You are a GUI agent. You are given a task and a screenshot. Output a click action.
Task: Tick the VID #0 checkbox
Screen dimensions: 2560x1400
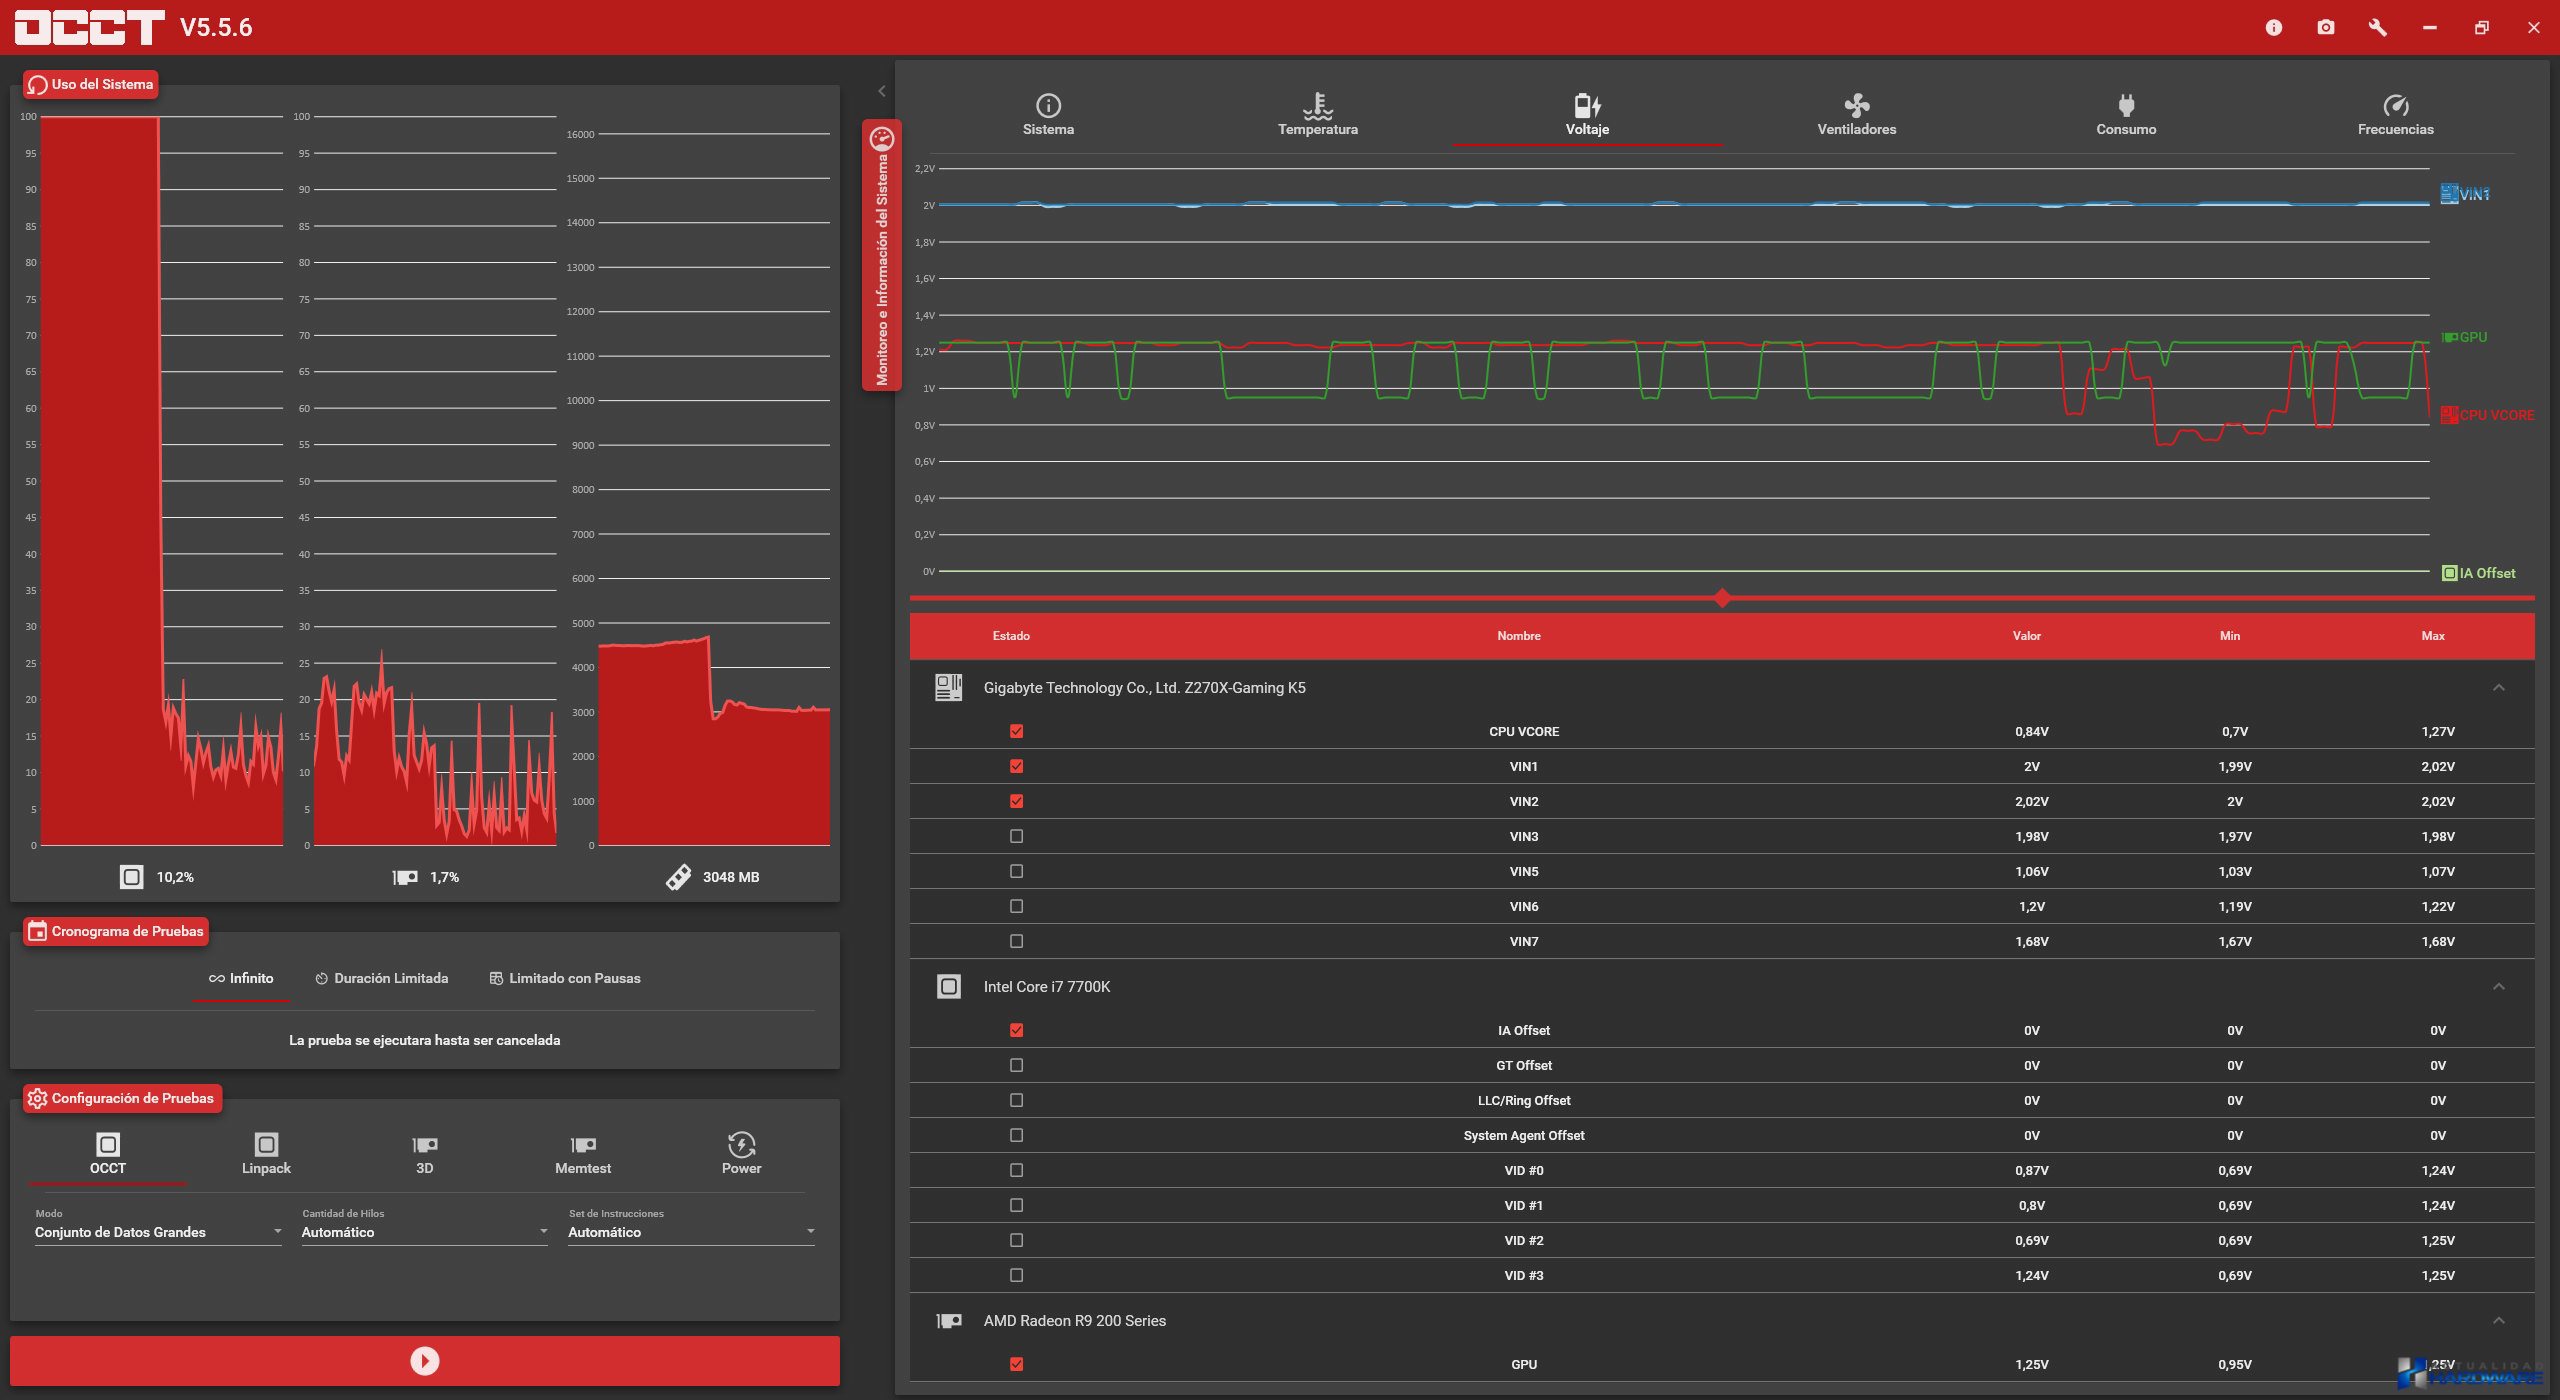coord(1016,1170)
